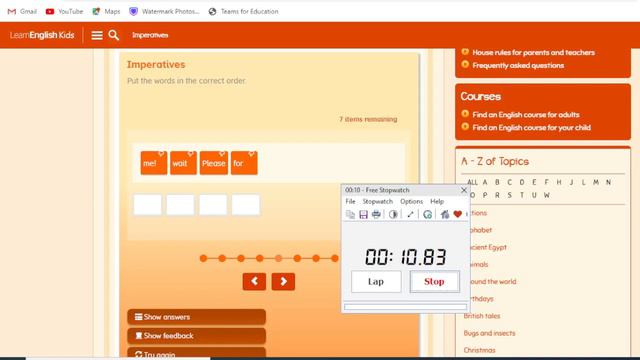Go to the LearnEnglish Kids home logo

42,35
